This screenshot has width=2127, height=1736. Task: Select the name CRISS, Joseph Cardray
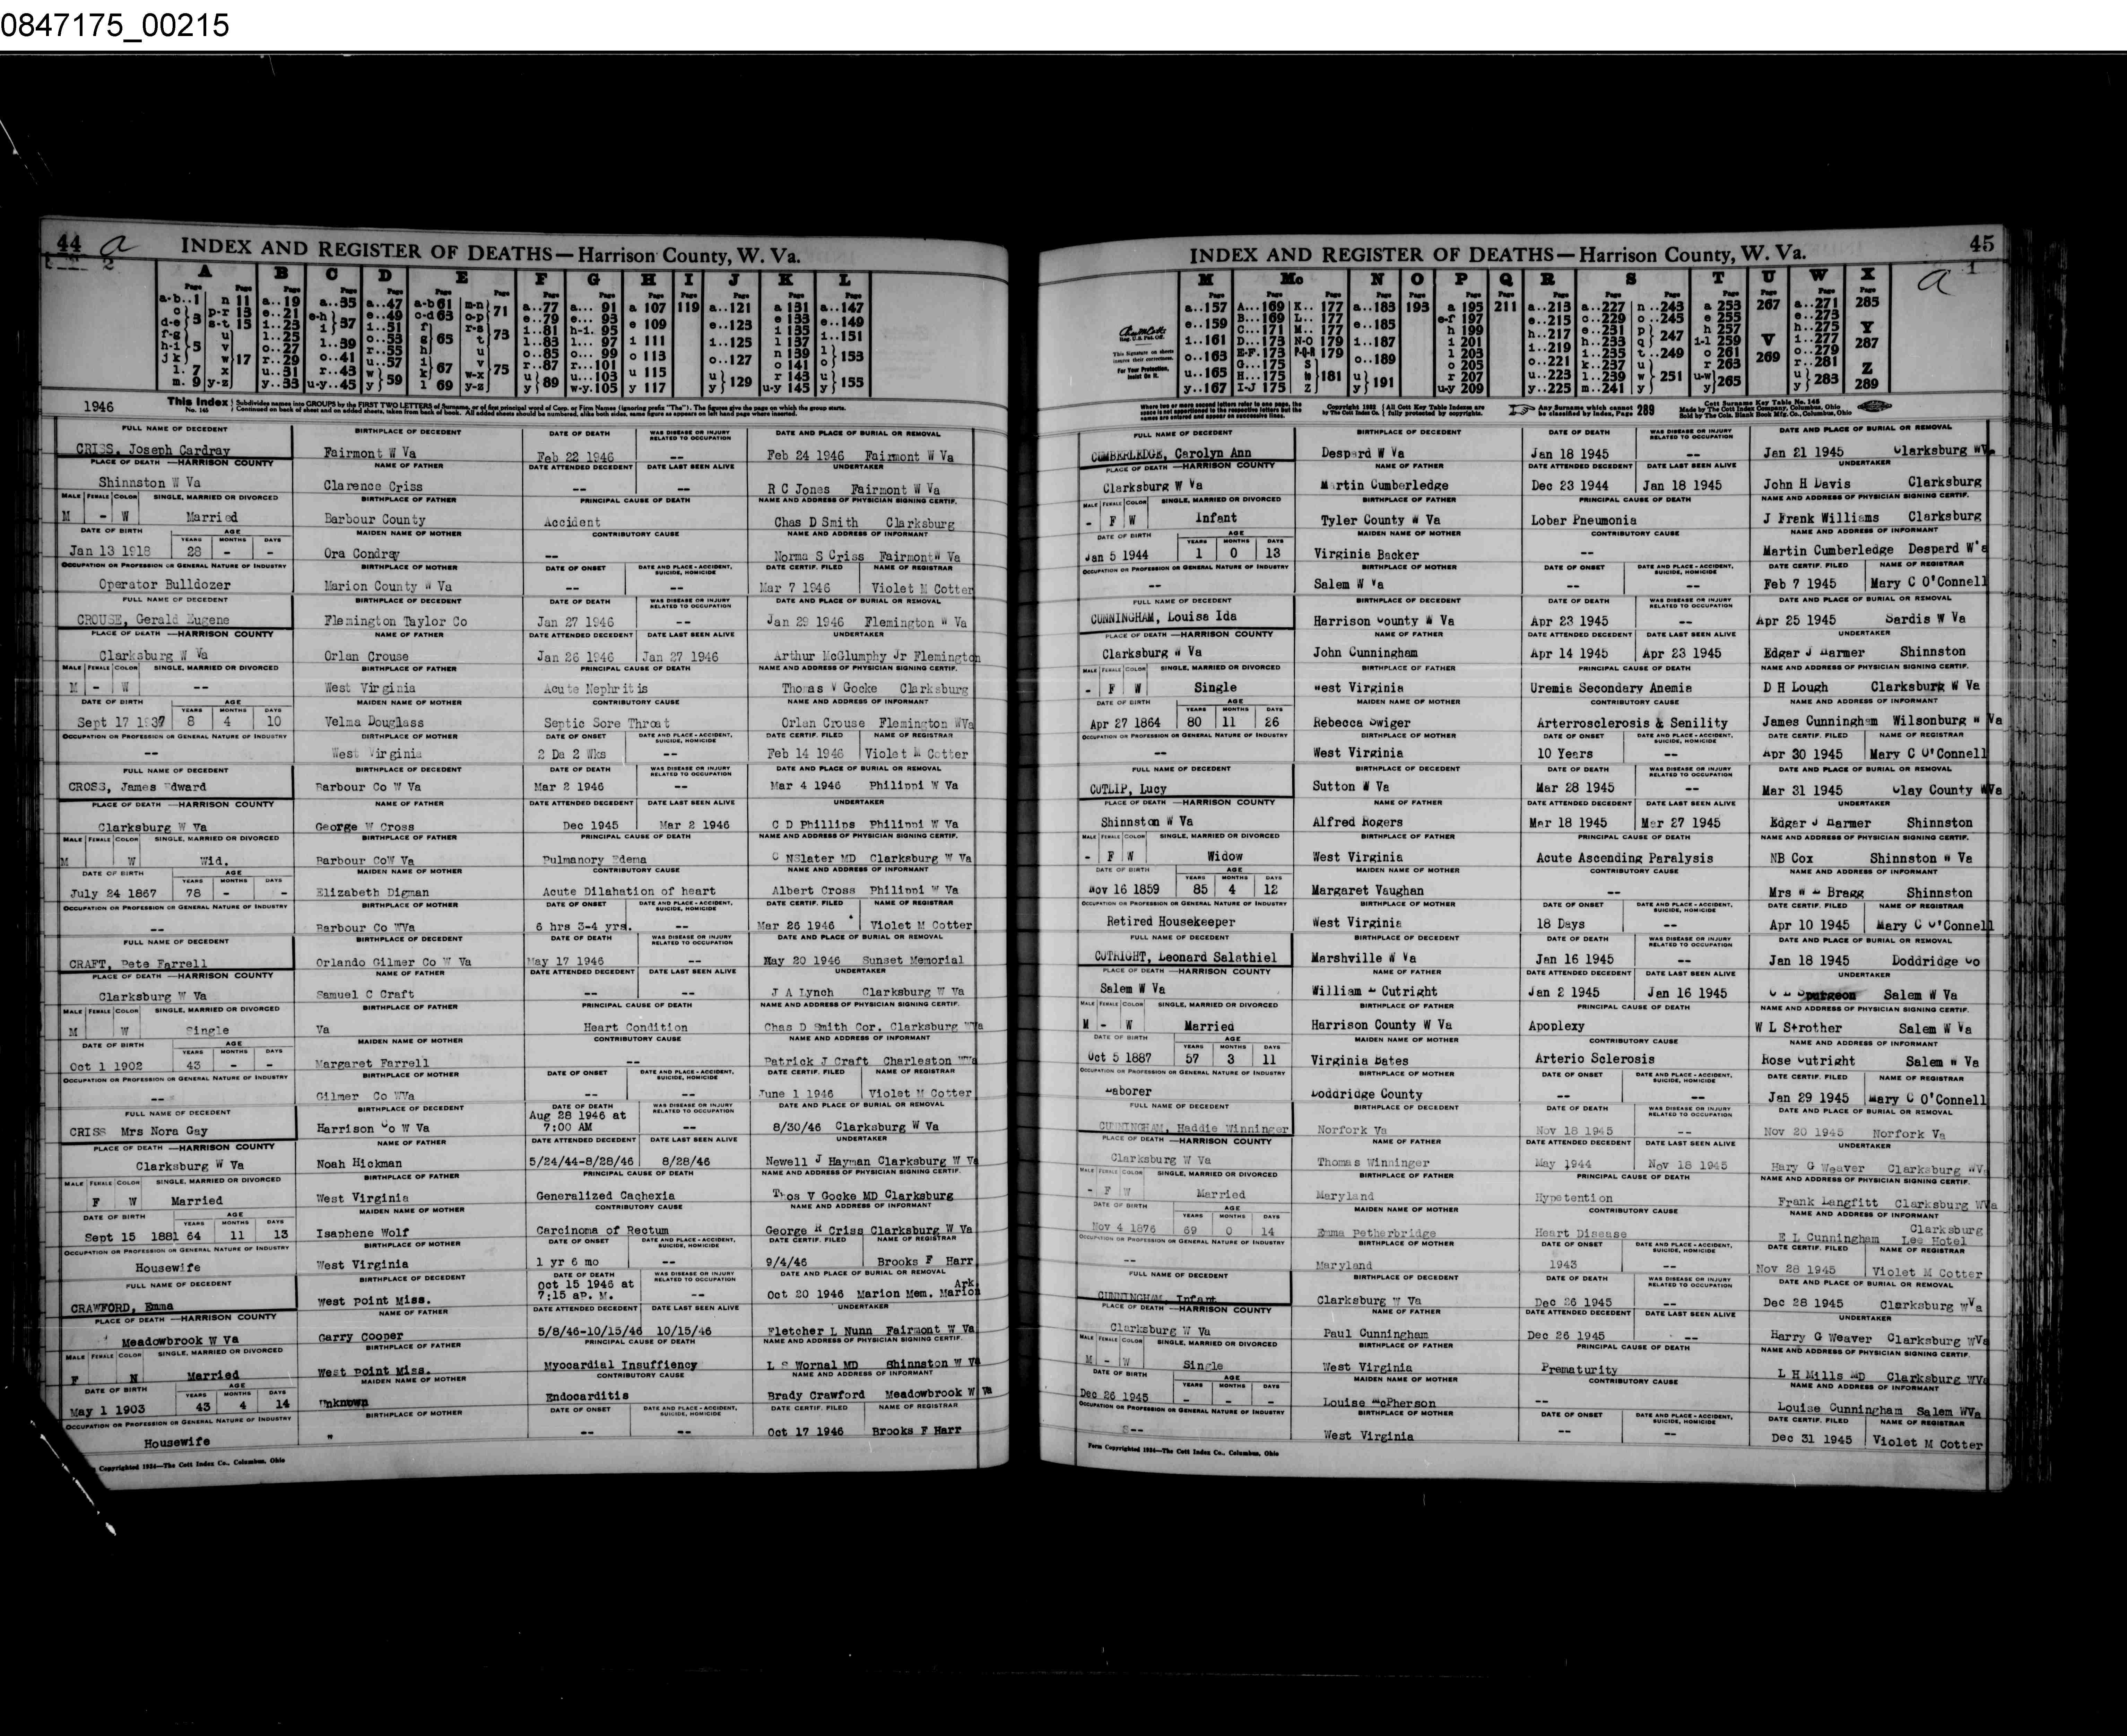tap(153, 450)
